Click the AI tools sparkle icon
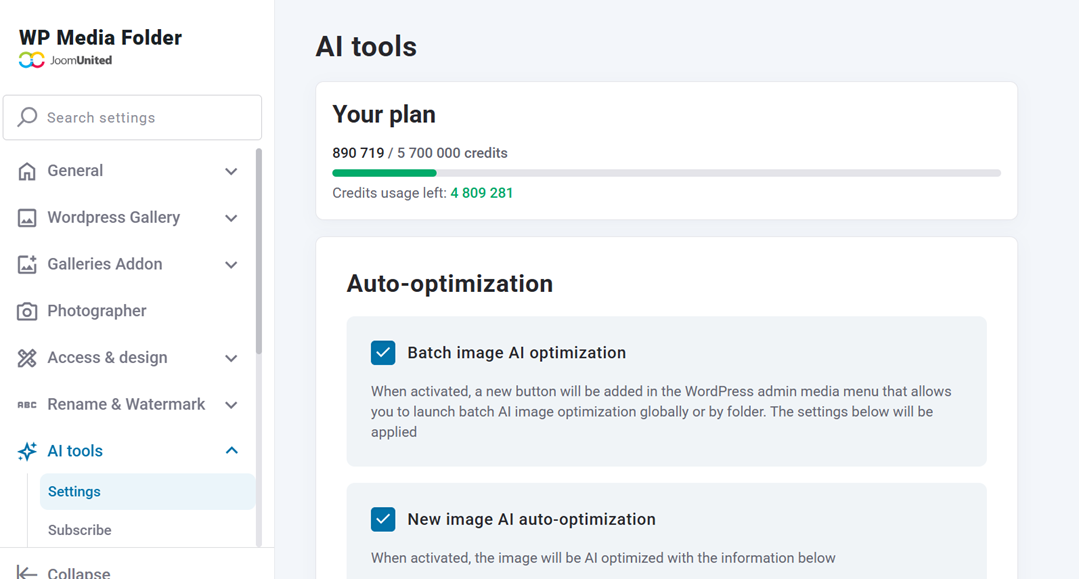The image size is (1079, 579). (x=27, y=450)
